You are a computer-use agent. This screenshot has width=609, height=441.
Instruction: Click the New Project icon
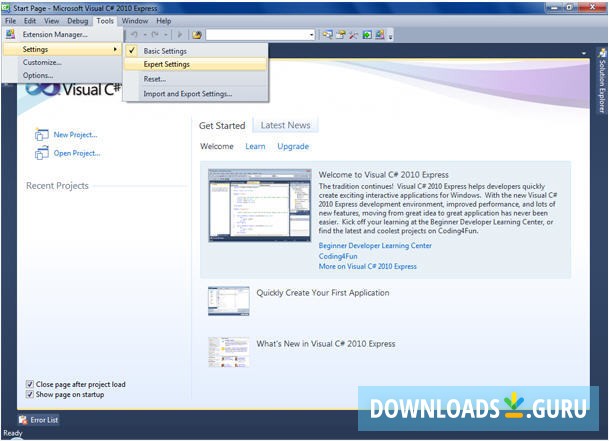[42, 134]
